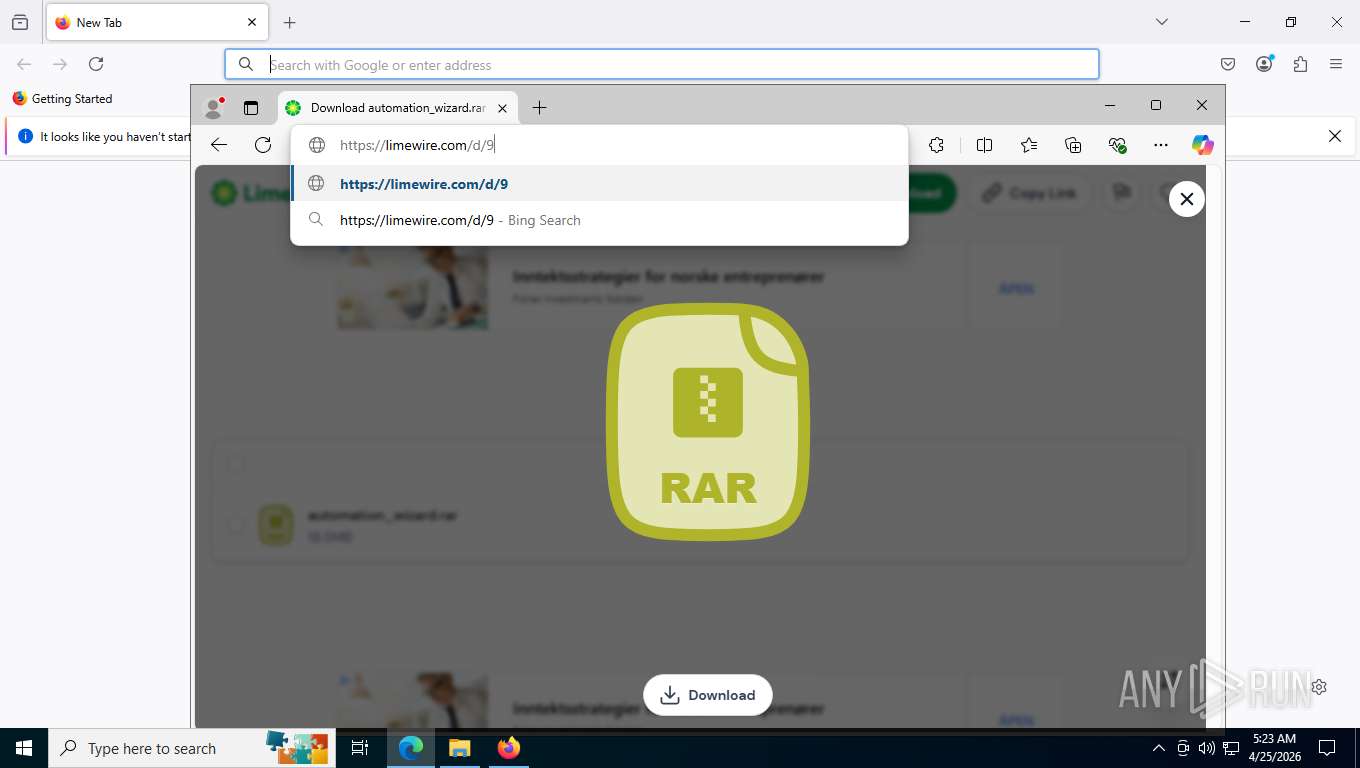Viewport: 1360px width, 768px height.
Task: Click the taskbar search box
Action: (190, 748)
